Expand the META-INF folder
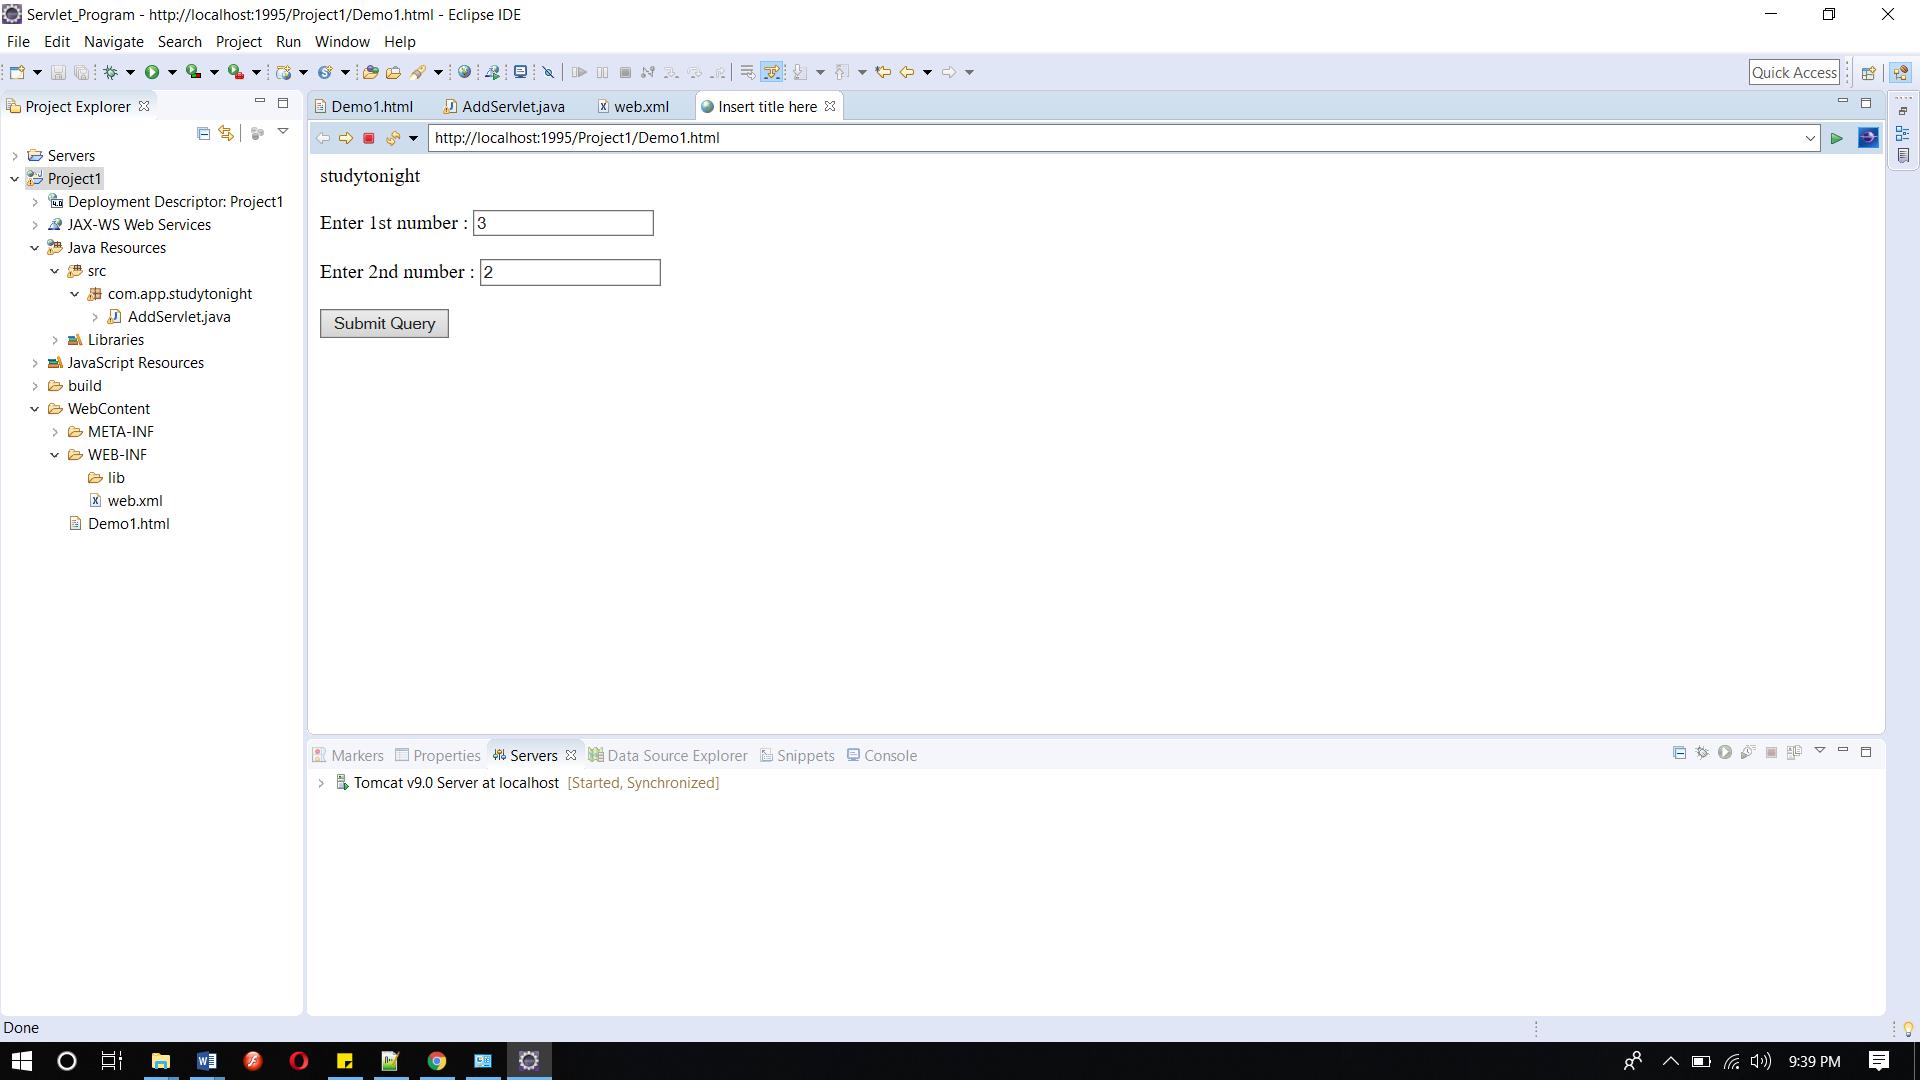The height and width of the screenshot is (1080, 1920). pyautogui.click(x=55, y=432)
